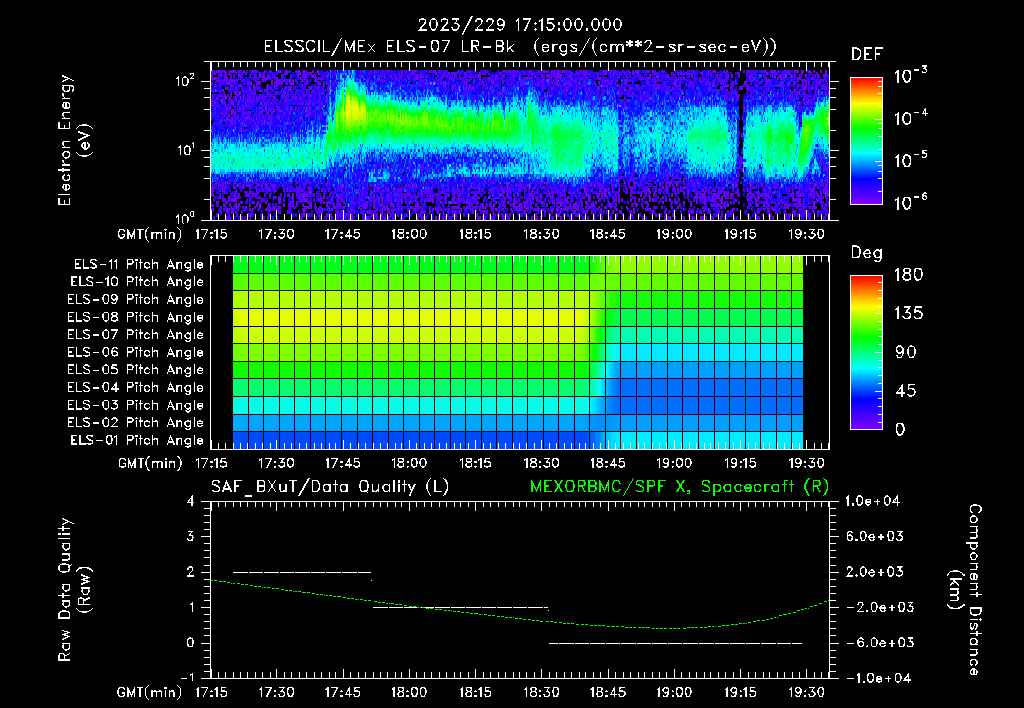Click the Deg pitch angle color bar

pos(866,352)
